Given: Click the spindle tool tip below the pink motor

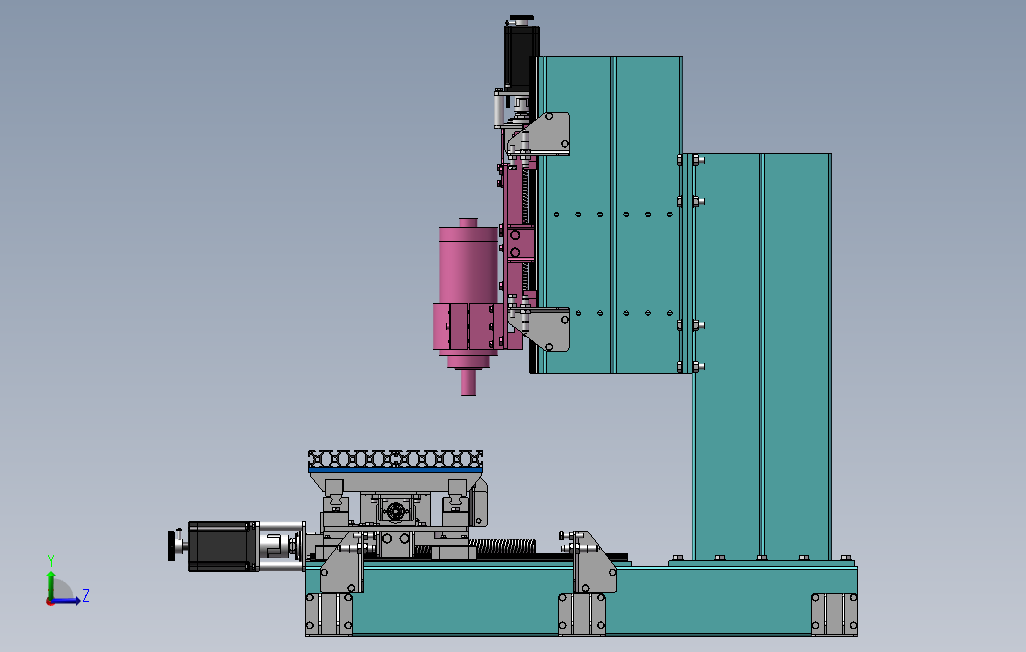Looking at the screenshot, I should coord(468,382).
